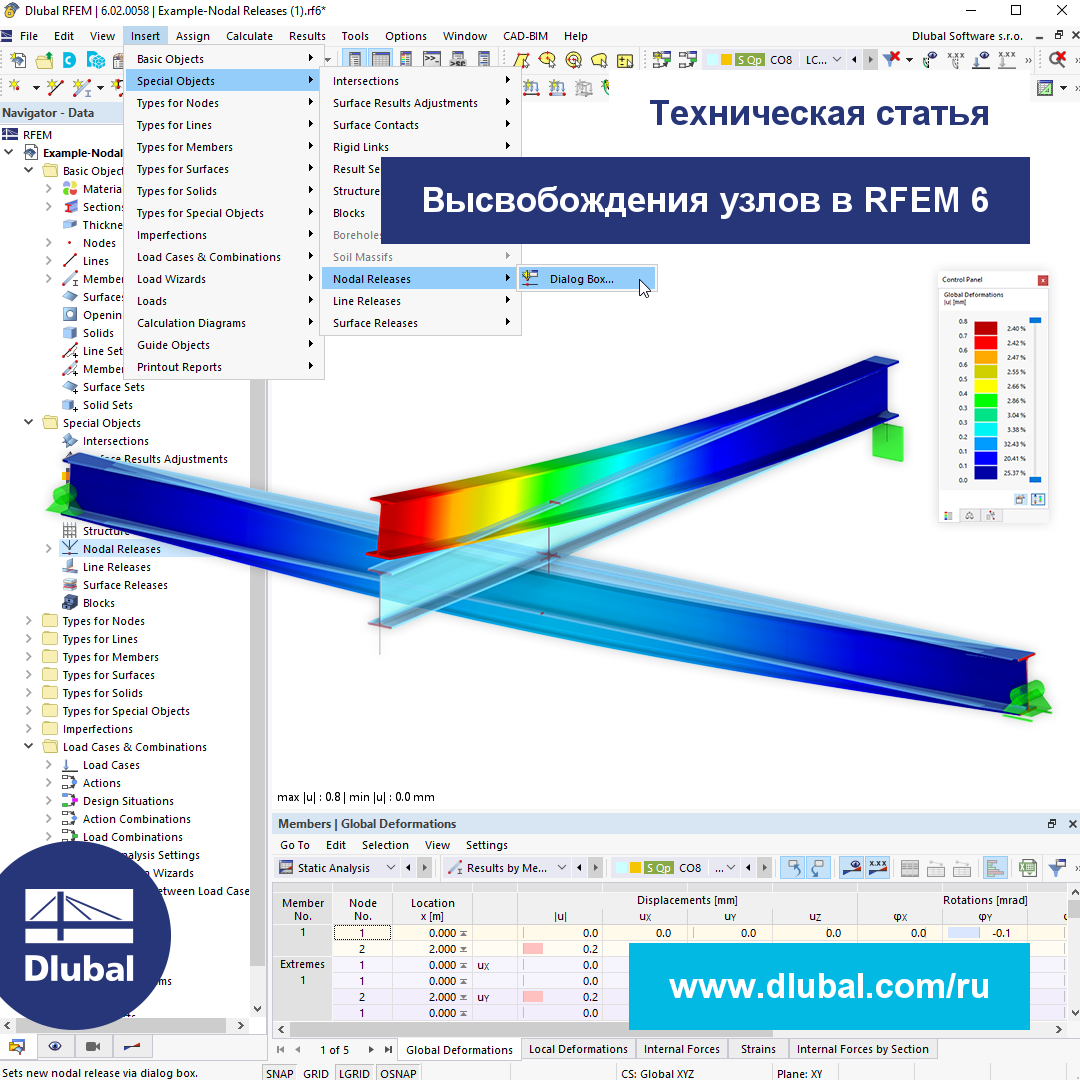
Task: Click Settings in the table menu
Action: coord(486,845)
